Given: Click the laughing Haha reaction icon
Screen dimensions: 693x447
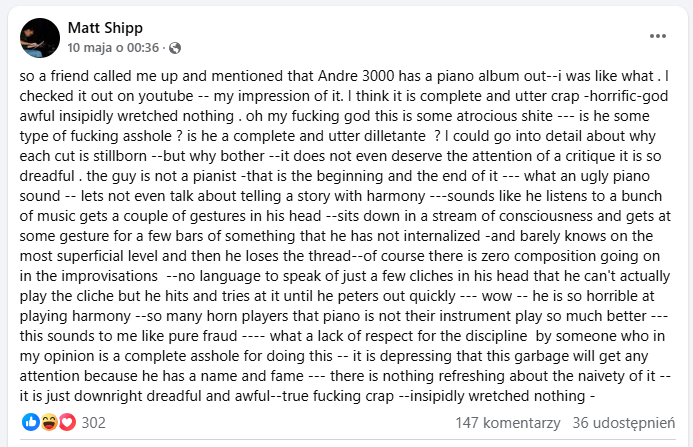Looking at the screenshot, I should 49,422.
